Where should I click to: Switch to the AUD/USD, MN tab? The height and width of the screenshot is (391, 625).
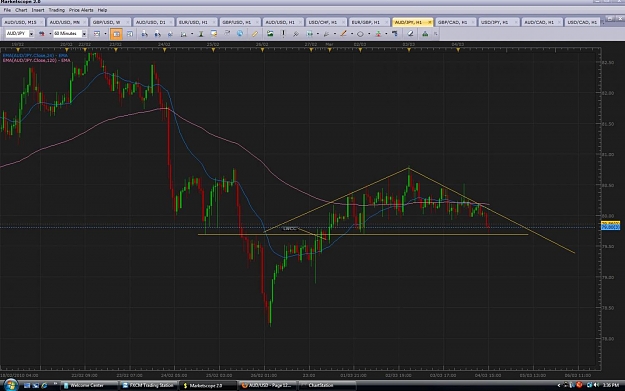[67, 22]
